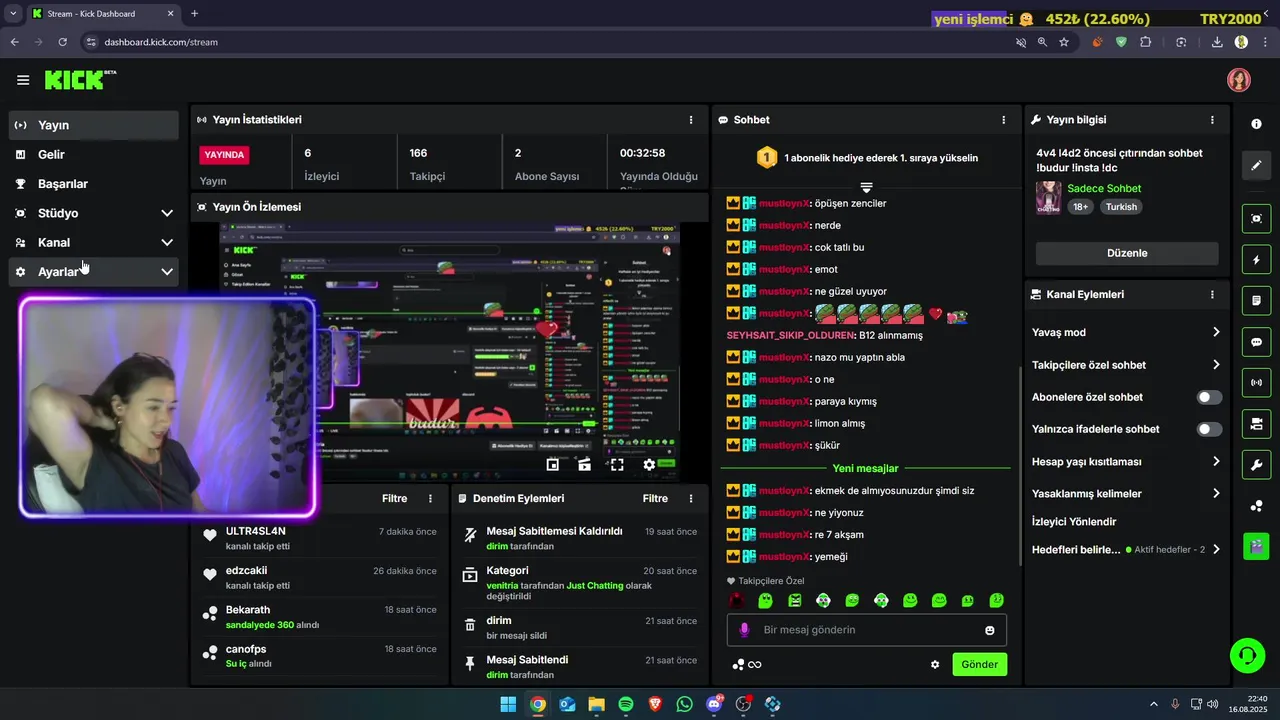Open the info icon in the right rail
Image resolution: width=1280 pixels, height=720 pixels.
tap(1256, 123)
